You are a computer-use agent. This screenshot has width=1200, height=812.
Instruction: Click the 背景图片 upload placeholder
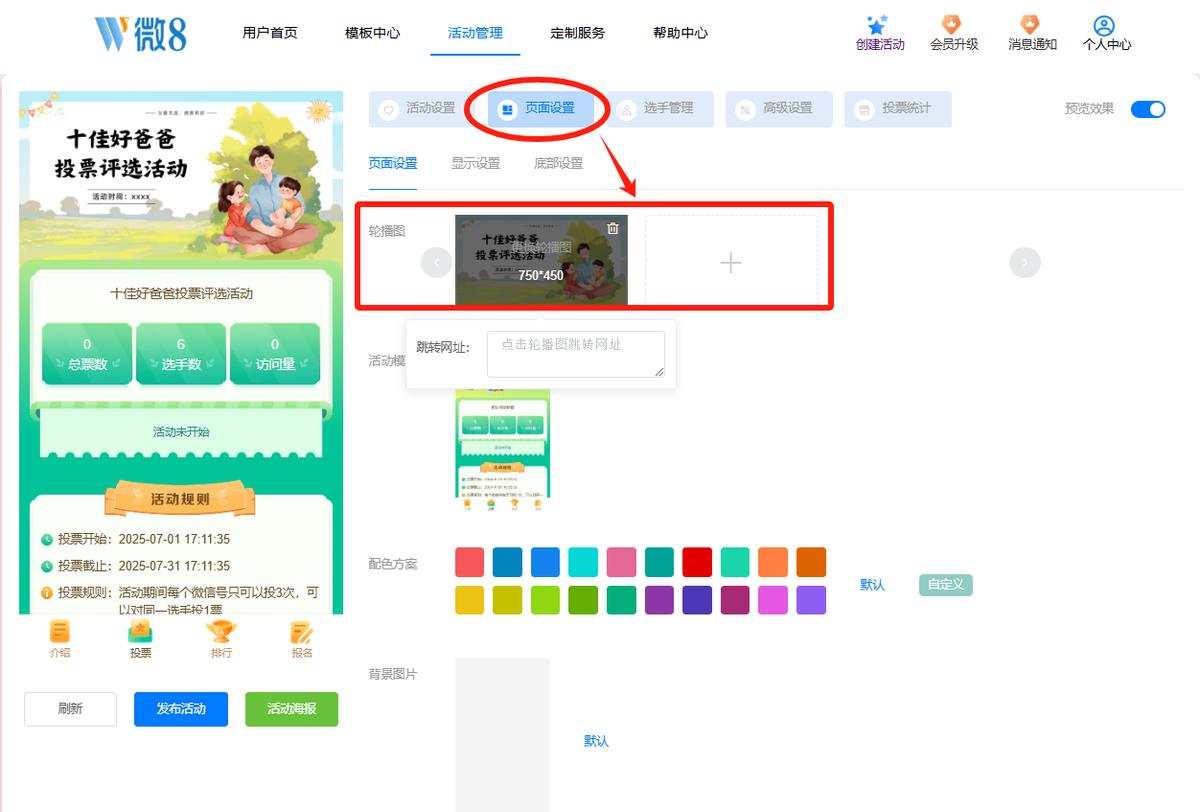(x=502, y=734)
